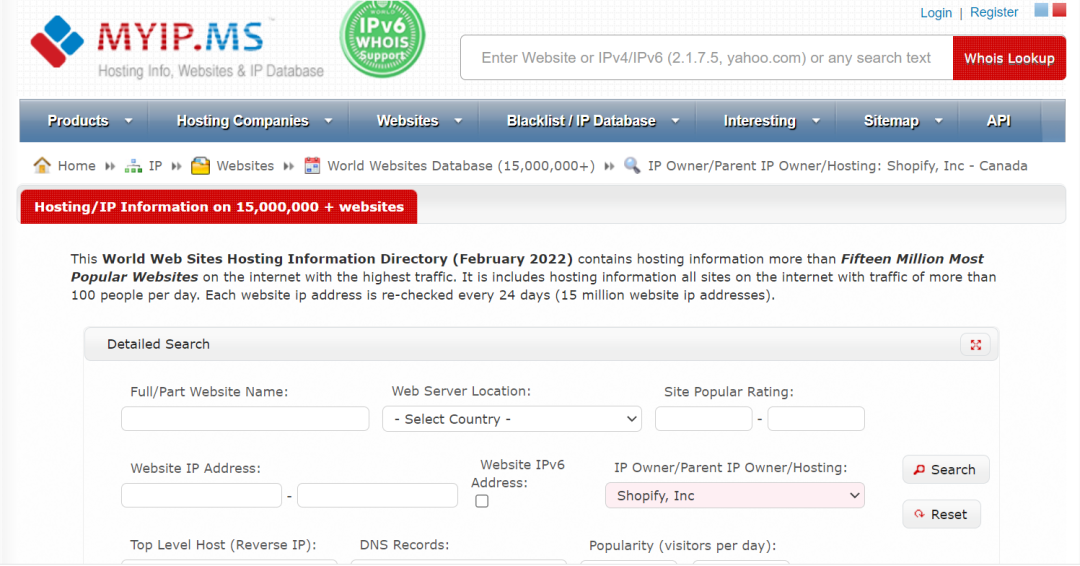1080x566 pixels.
Task: Click the Home house icon in breadcrumb
Action: (42, 165)
